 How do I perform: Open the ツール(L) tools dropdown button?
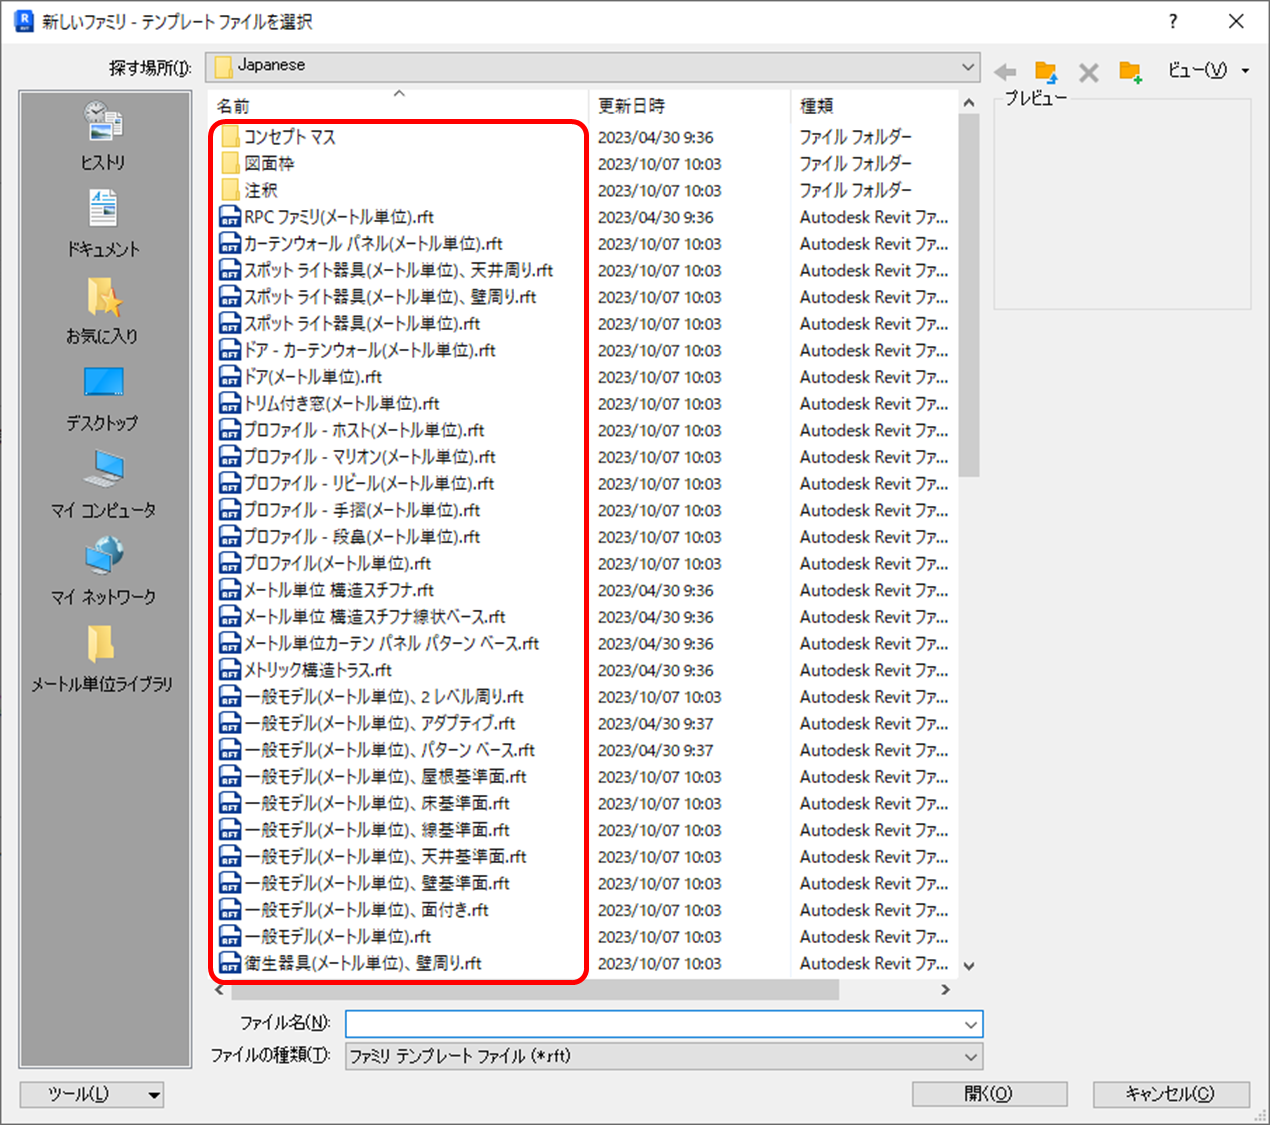[92, 1095]
